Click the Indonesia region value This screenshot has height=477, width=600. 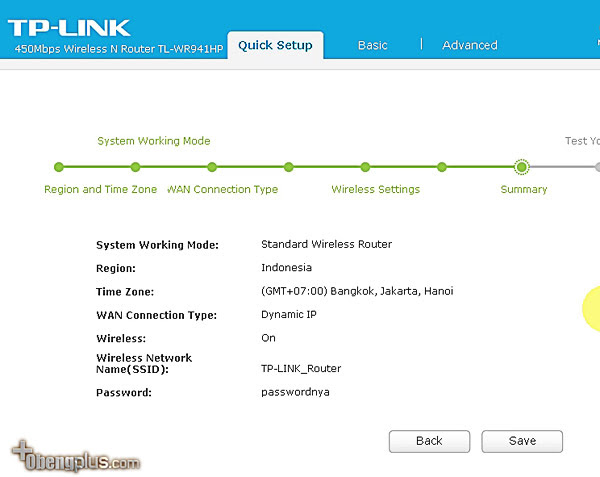[x=286, y=268]
